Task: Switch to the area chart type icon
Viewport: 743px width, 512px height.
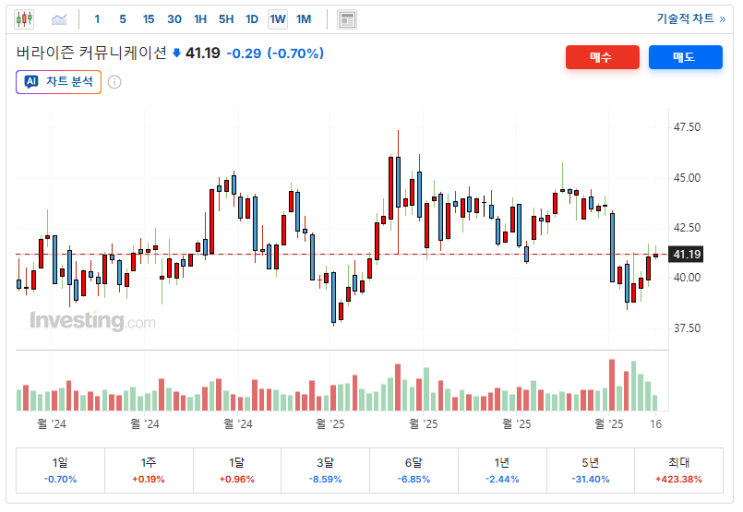Action: point(59,19)
